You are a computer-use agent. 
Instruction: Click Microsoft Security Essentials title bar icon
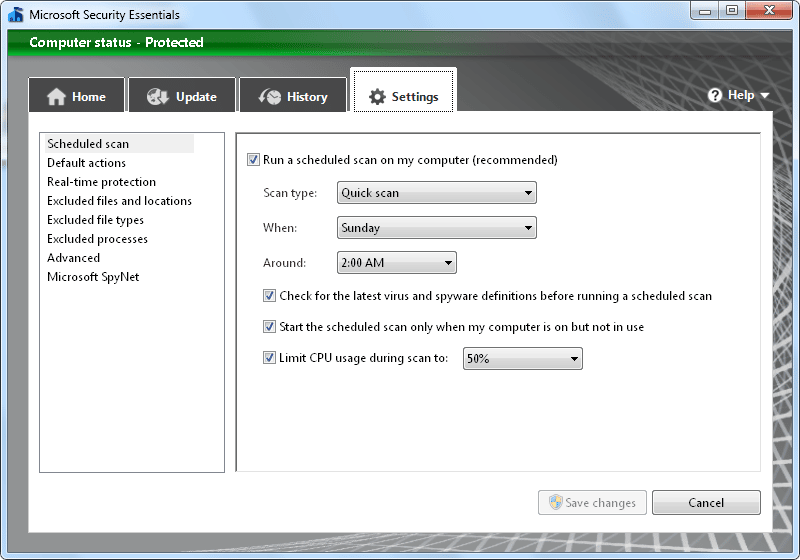click(x=15, y=15)
